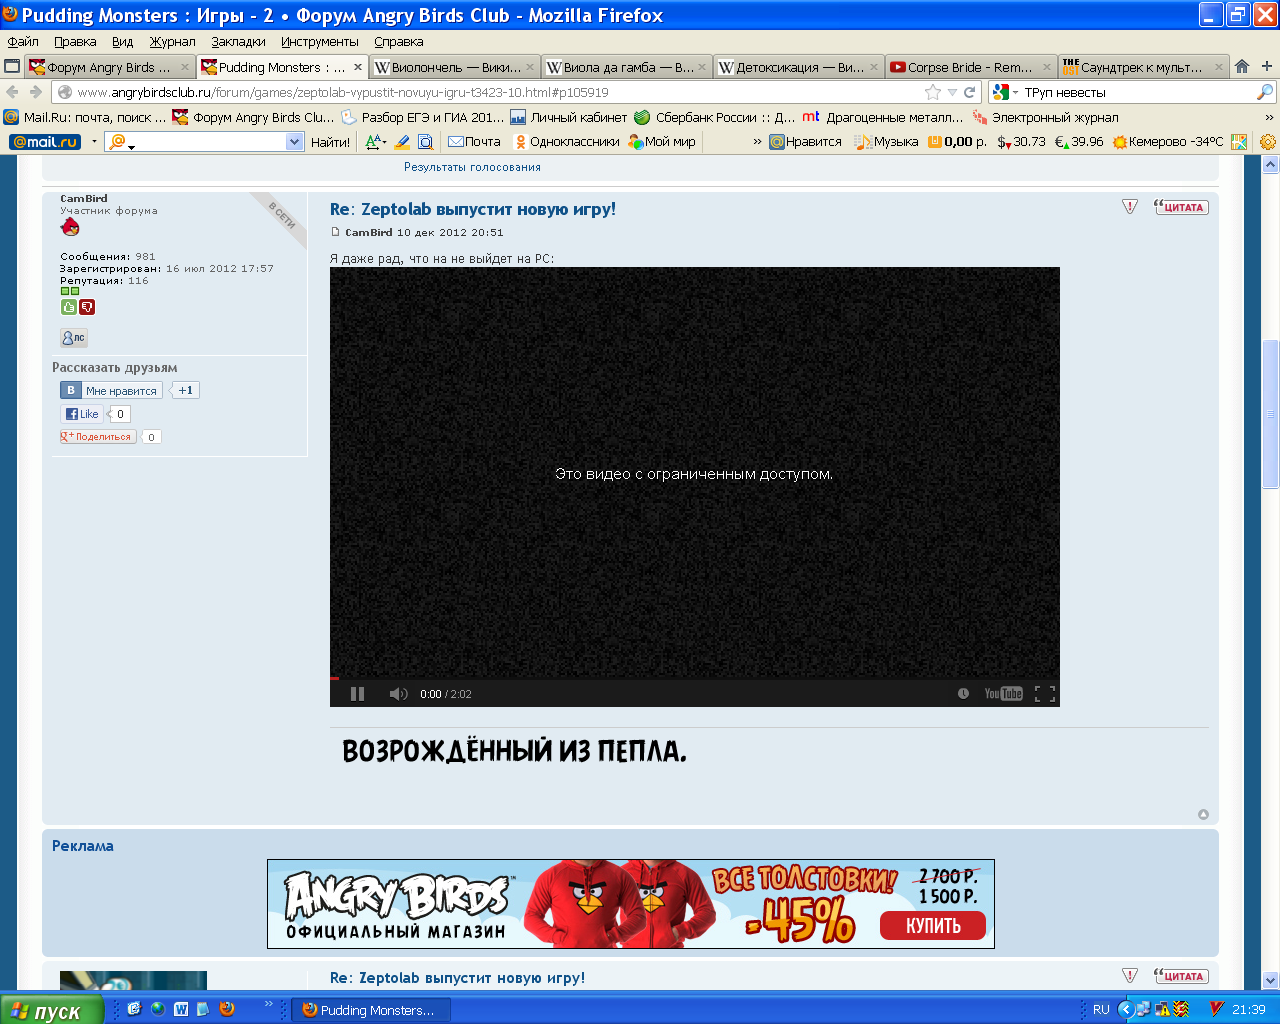Start search with magnifier icon
This screenshot has height=1024, width=1280.
pyautogui.click(x=1265, y=92)
